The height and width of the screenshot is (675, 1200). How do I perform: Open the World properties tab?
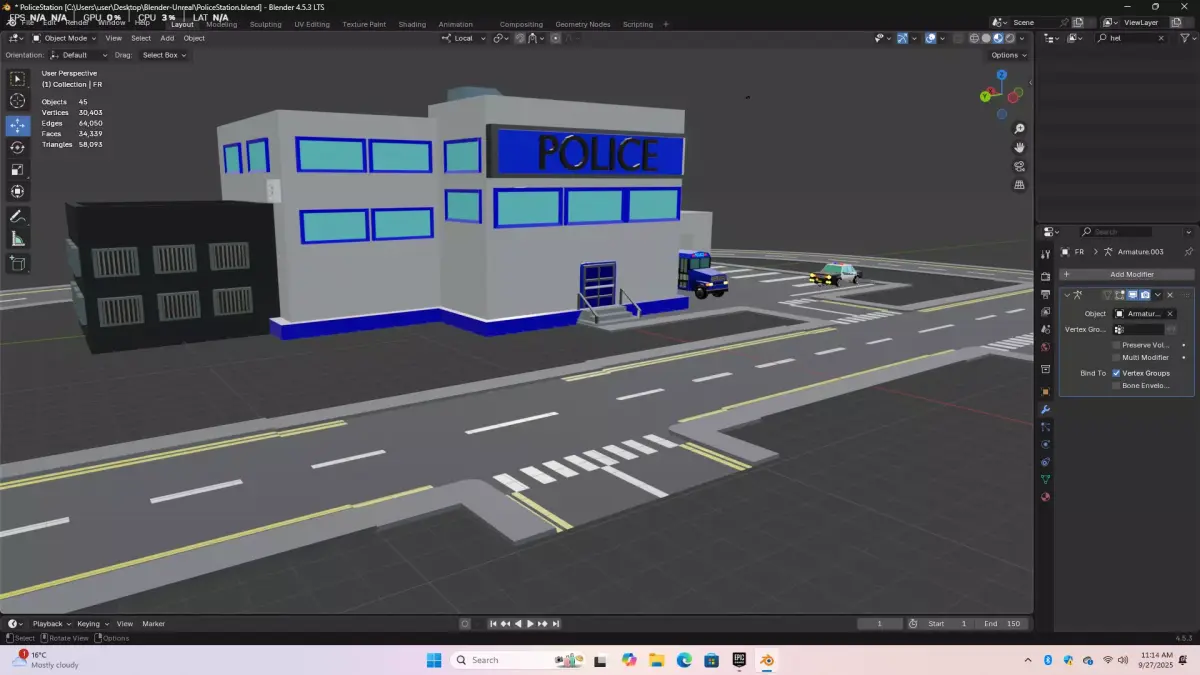pyautogui.click(x=1046, y=347)
